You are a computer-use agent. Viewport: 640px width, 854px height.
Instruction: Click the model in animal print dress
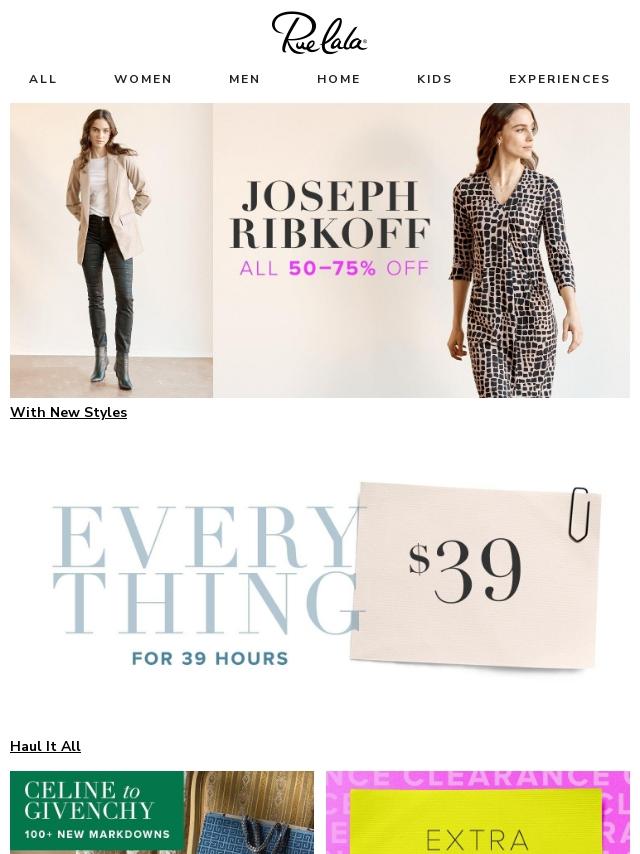[x=512, y=250]
